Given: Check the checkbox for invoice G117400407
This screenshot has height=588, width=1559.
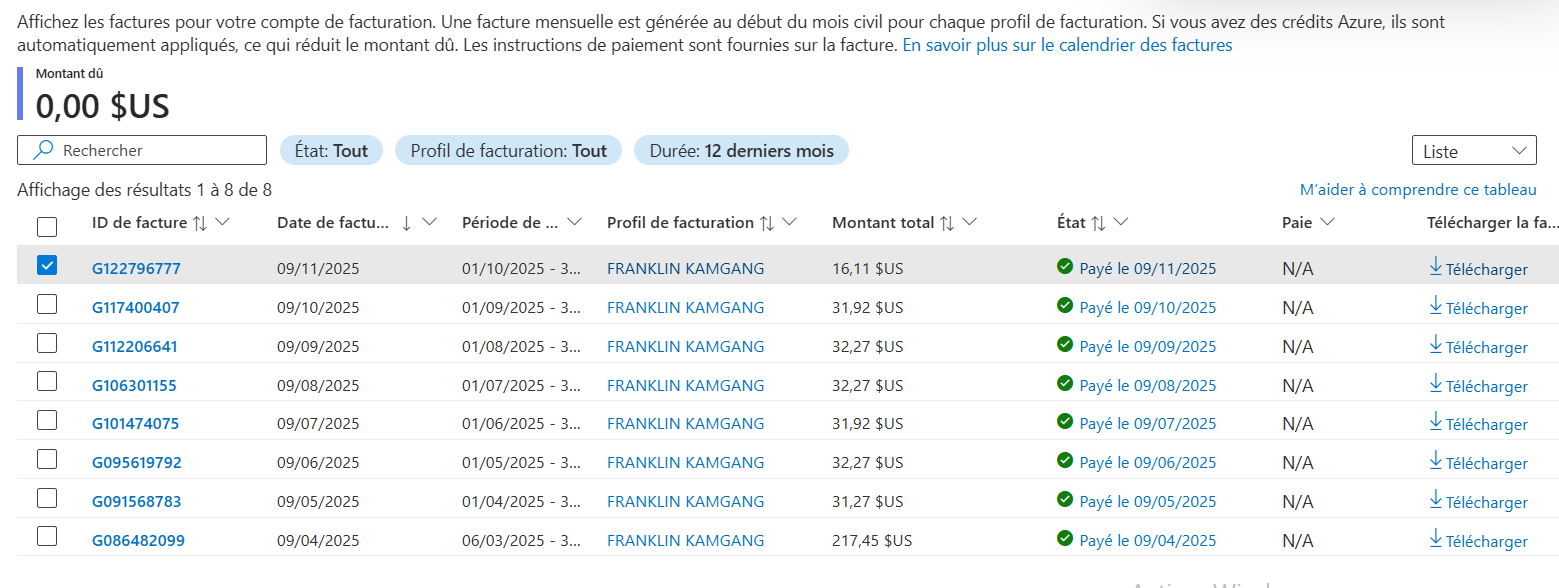Looking at the screenshot, I should click(x=47, y=305).
